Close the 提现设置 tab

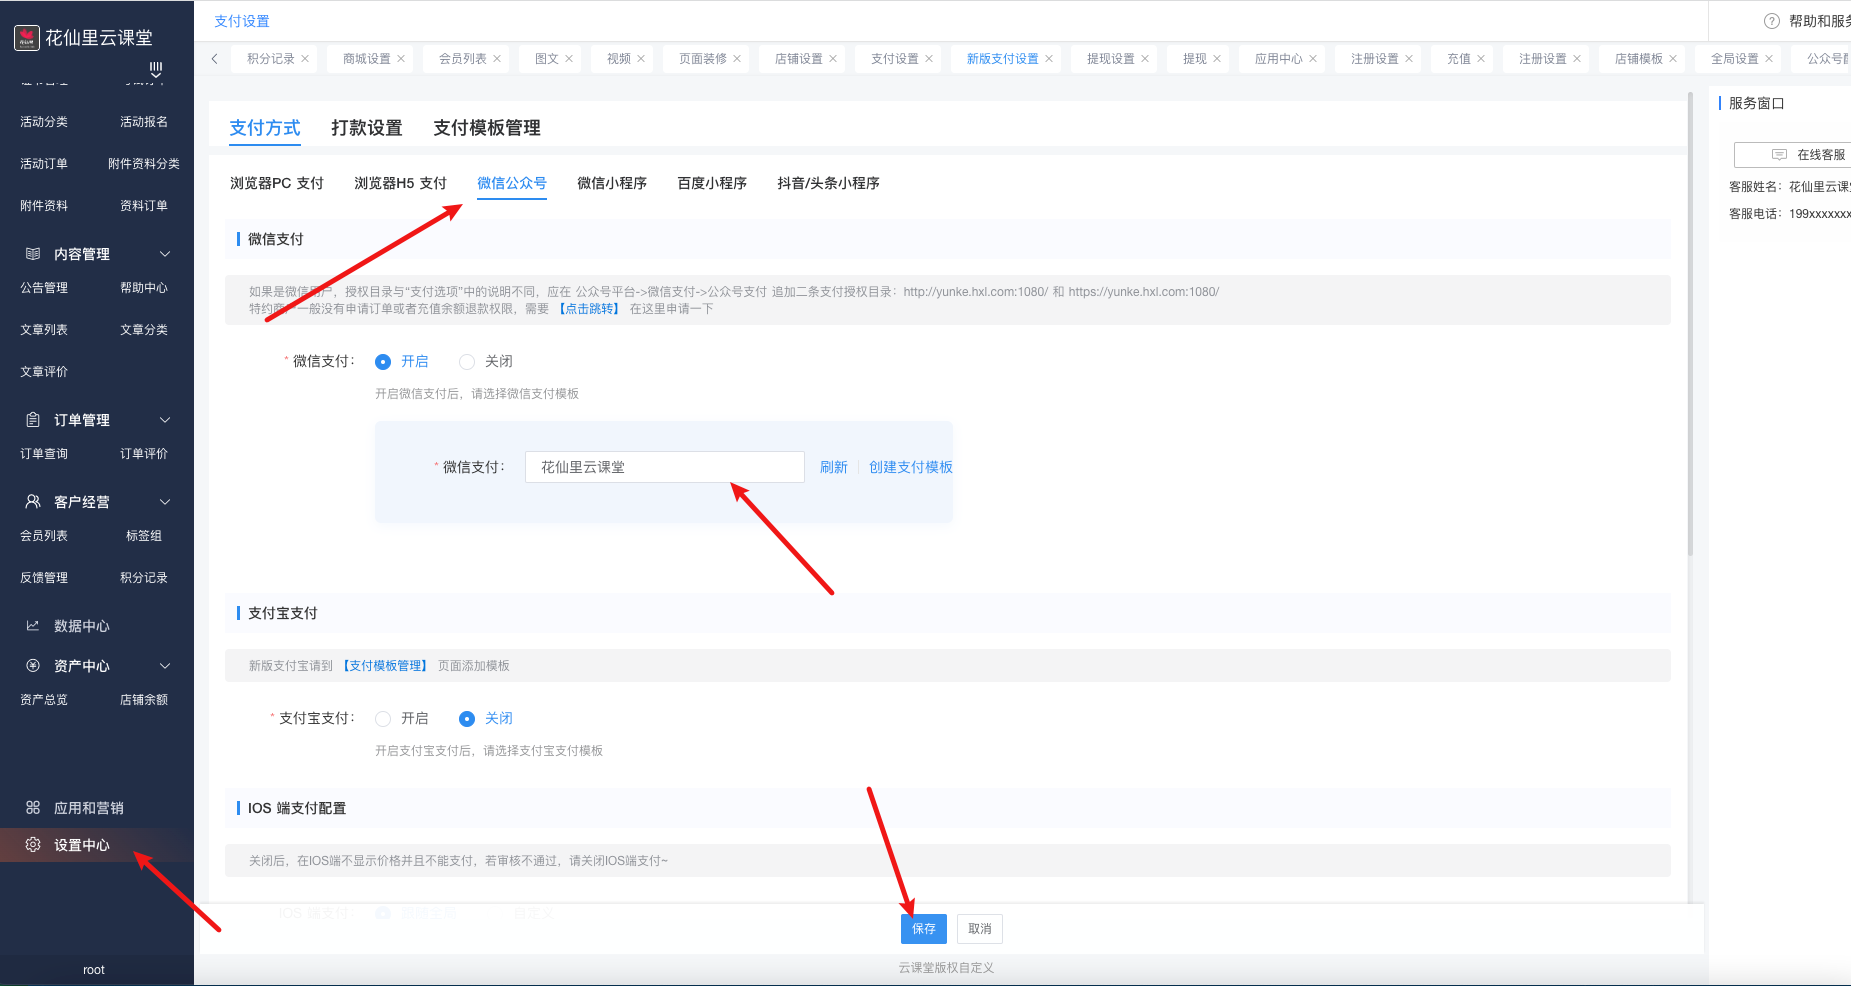1145,59
